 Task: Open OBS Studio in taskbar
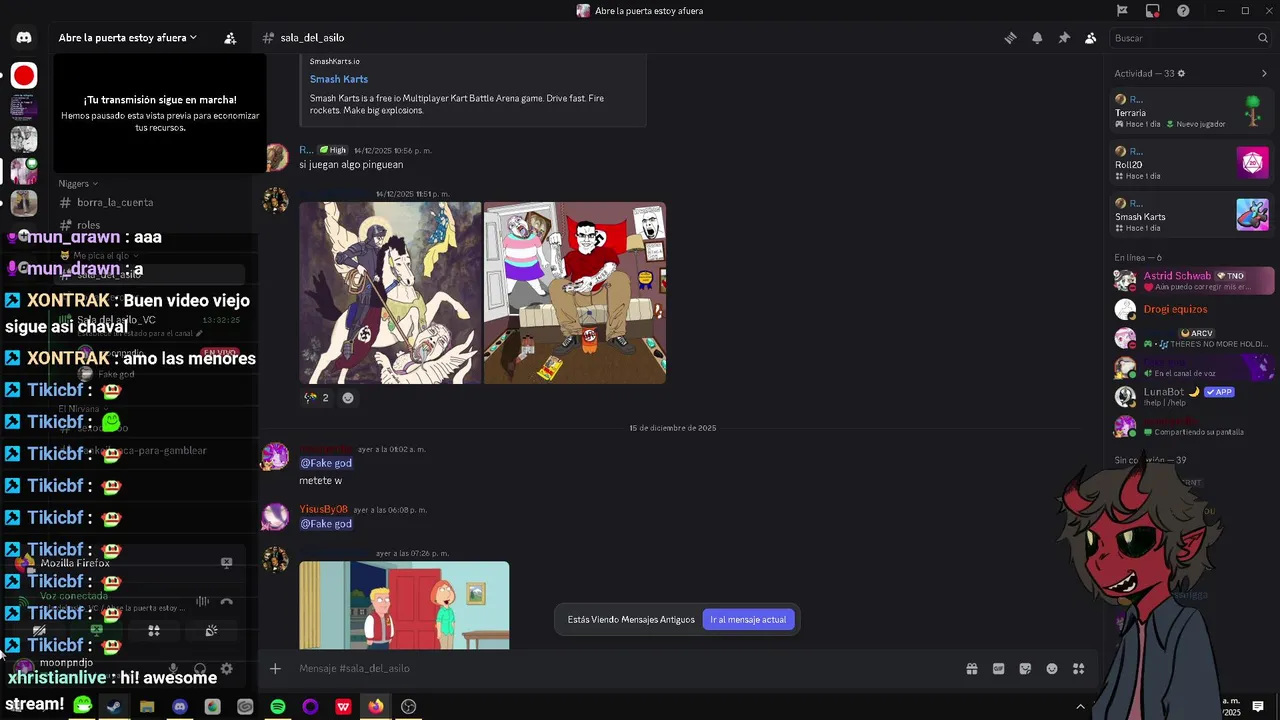coord(409,706)
